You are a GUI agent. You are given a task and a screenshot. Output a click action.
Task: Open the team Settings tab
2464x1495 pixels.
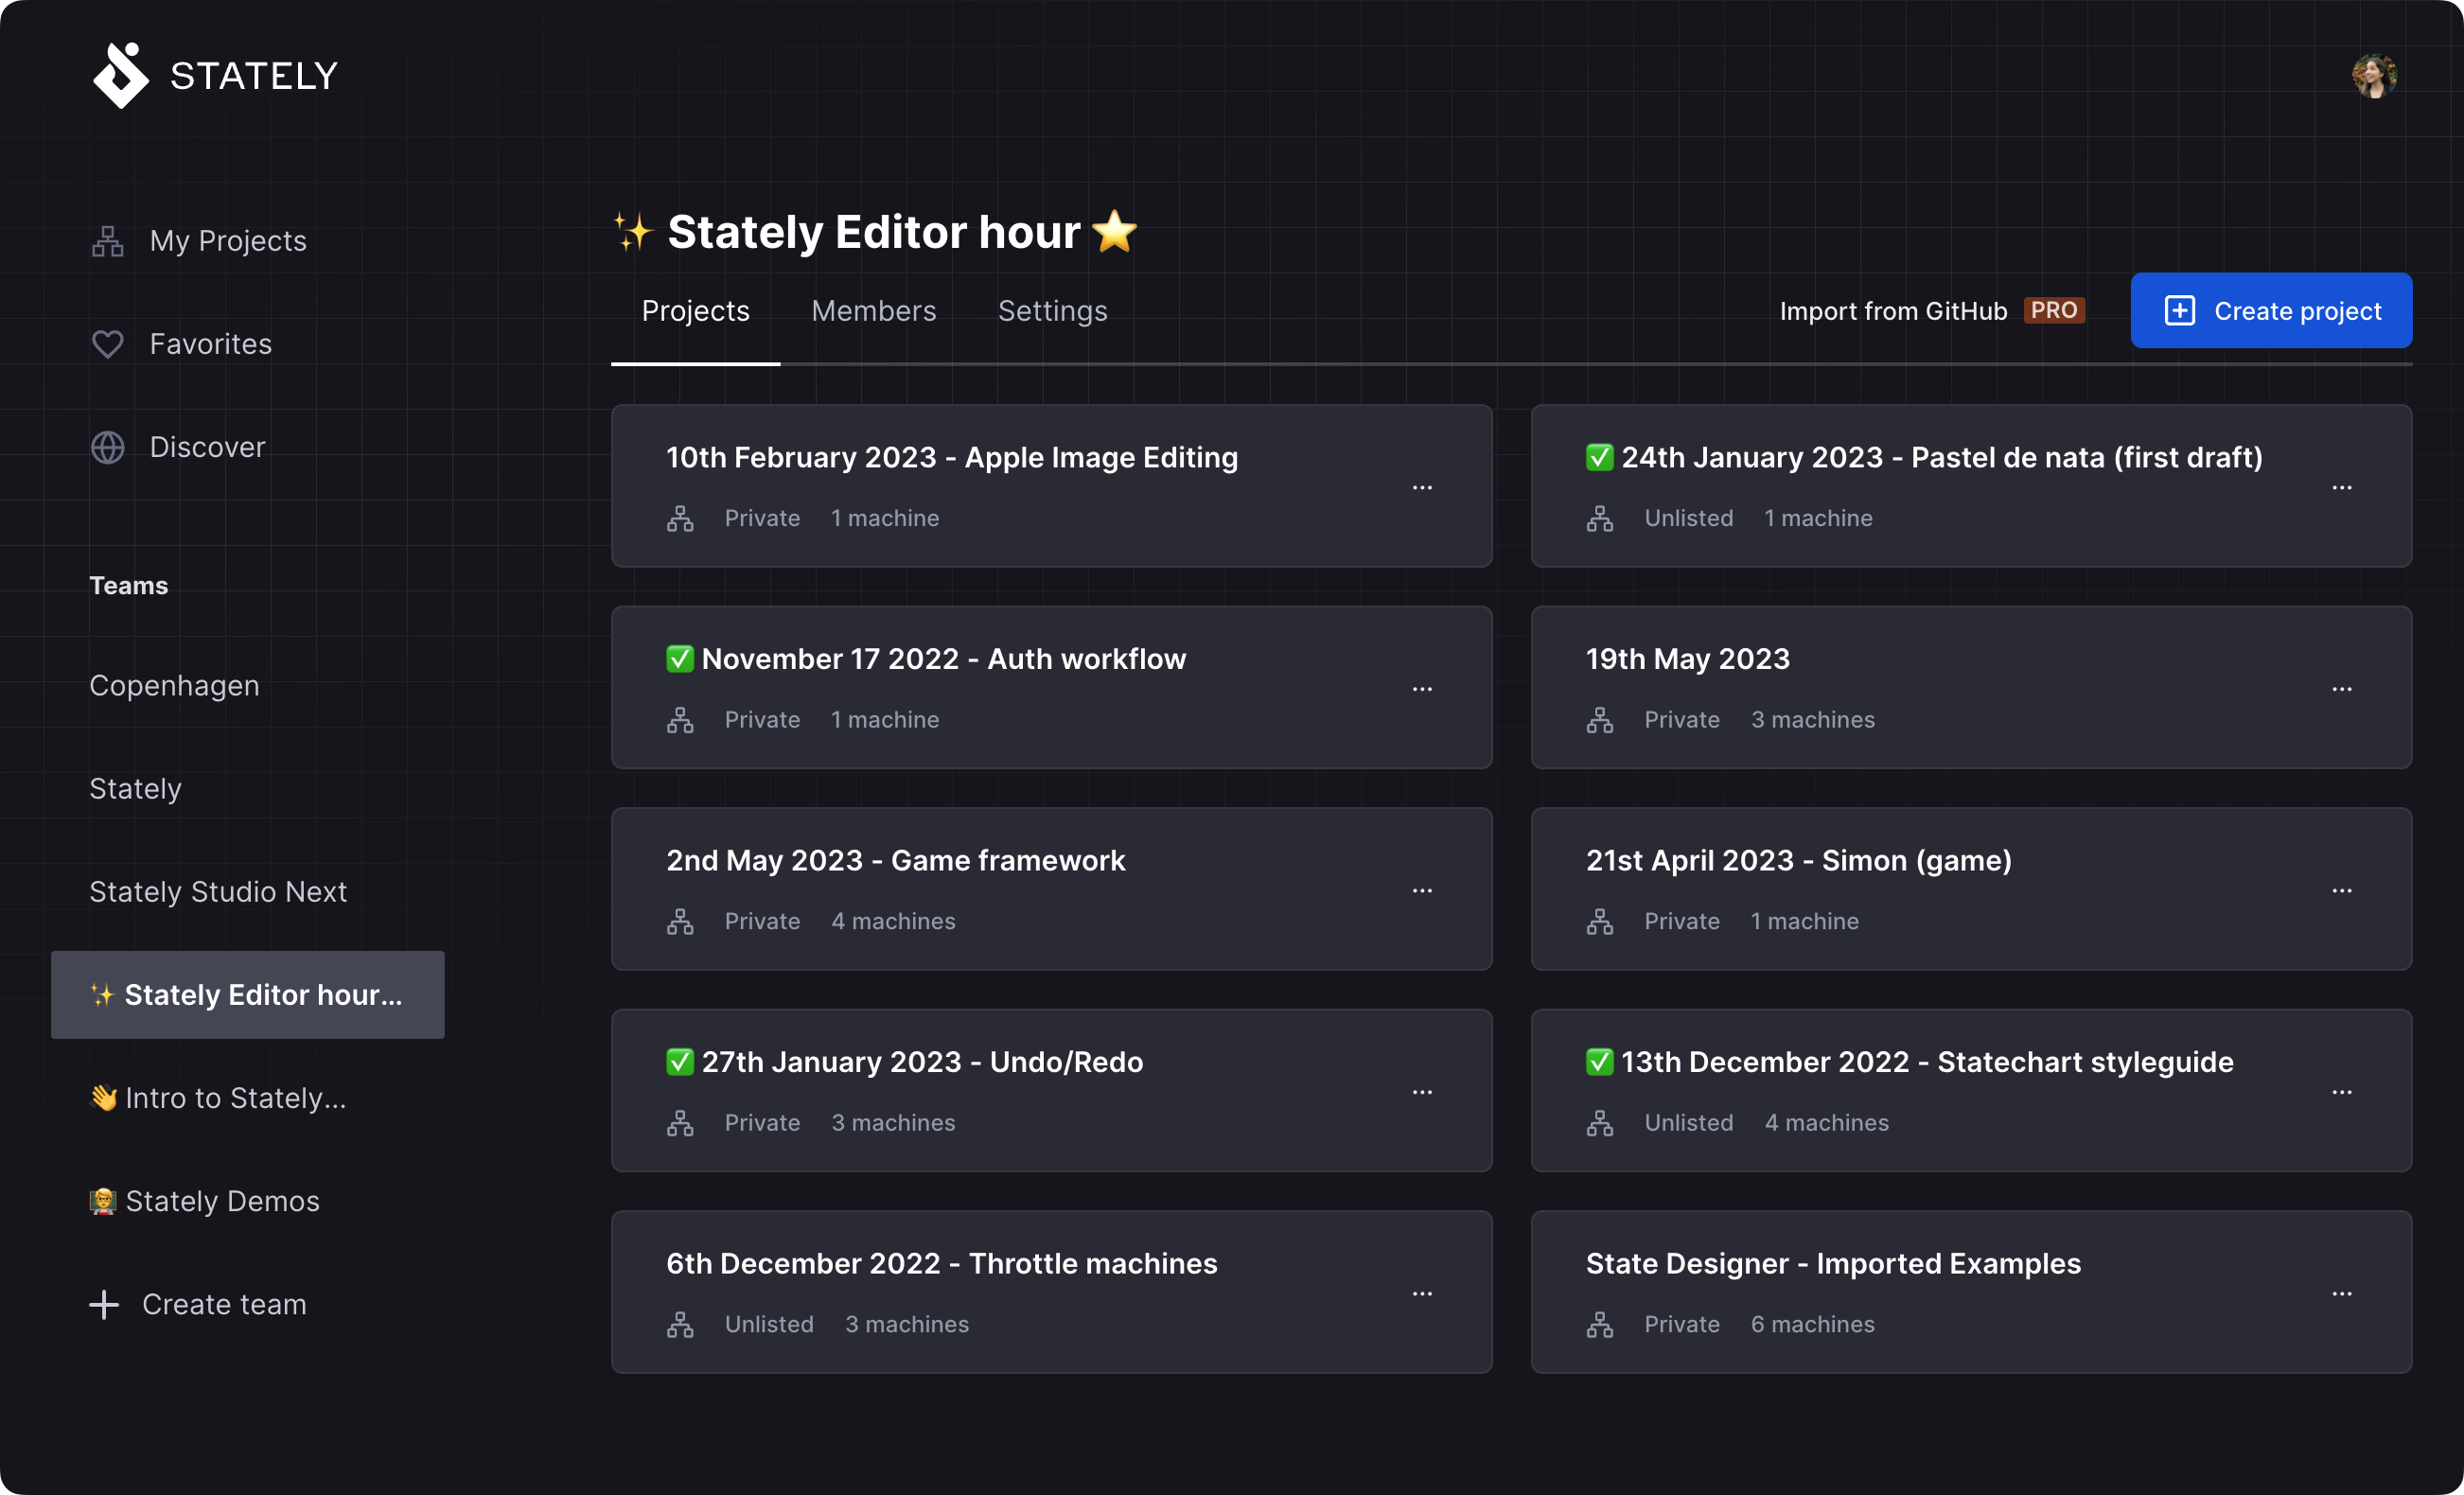(1052, 310)
